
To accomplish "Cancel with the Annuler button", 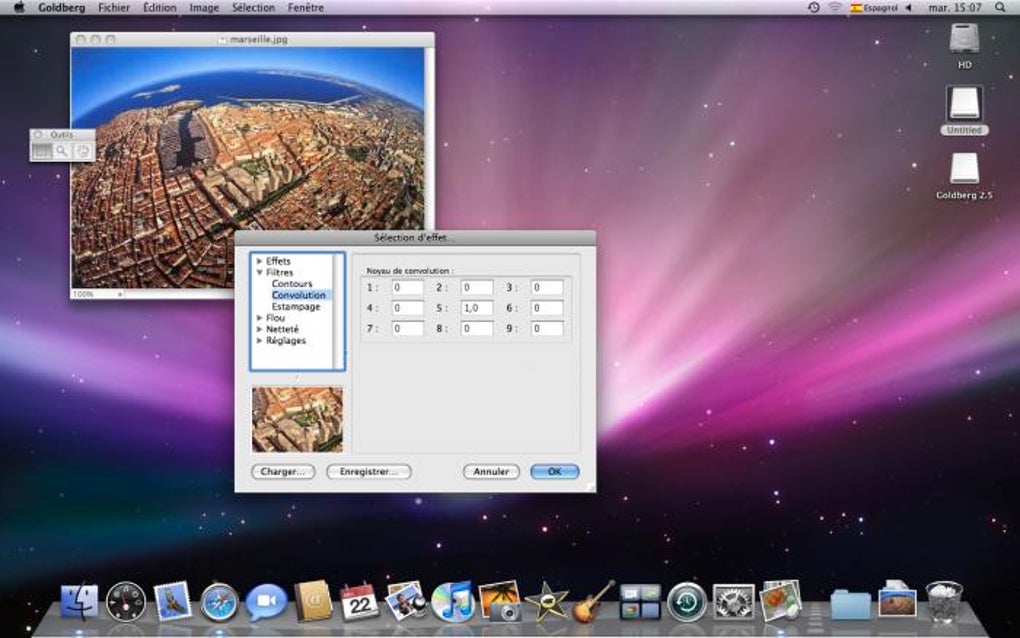I will tap(491, 472).
